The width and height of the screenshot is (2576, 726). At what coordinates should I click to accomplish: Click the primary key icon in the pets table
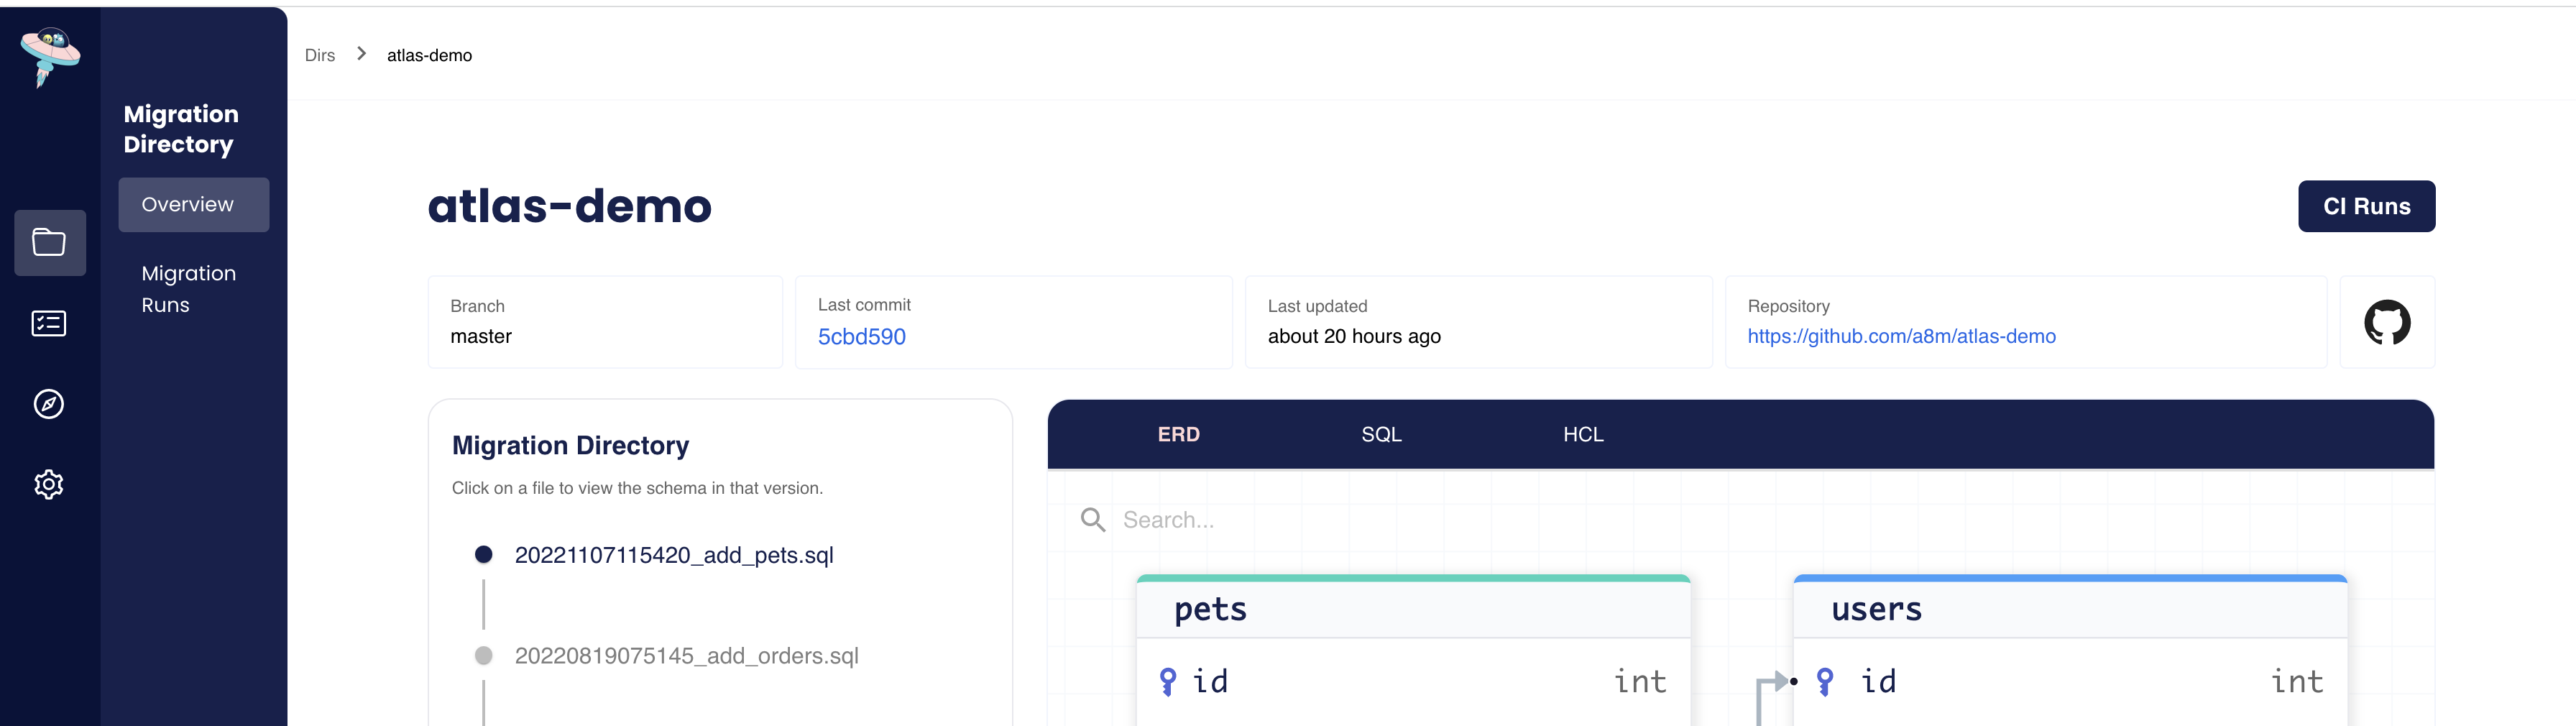1168,681
